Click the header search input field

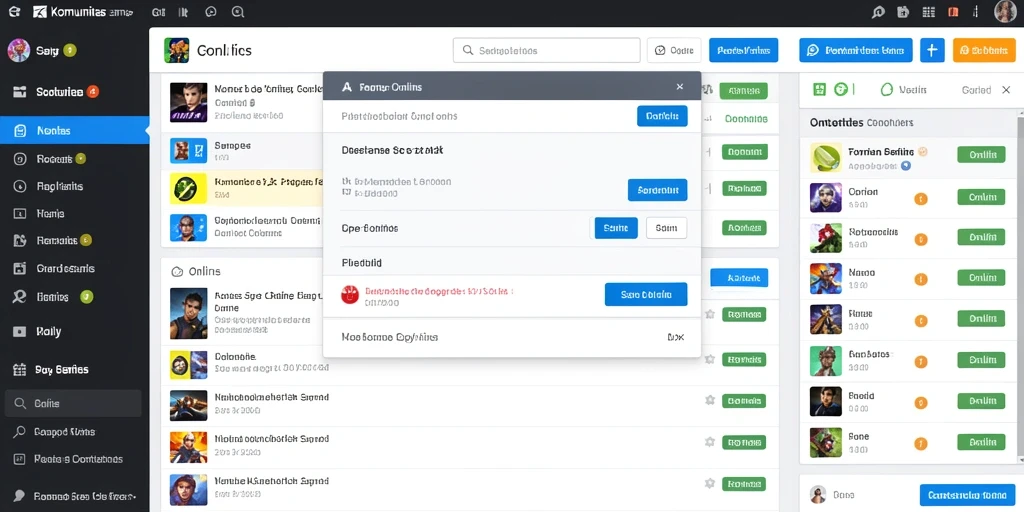[547, 50]
